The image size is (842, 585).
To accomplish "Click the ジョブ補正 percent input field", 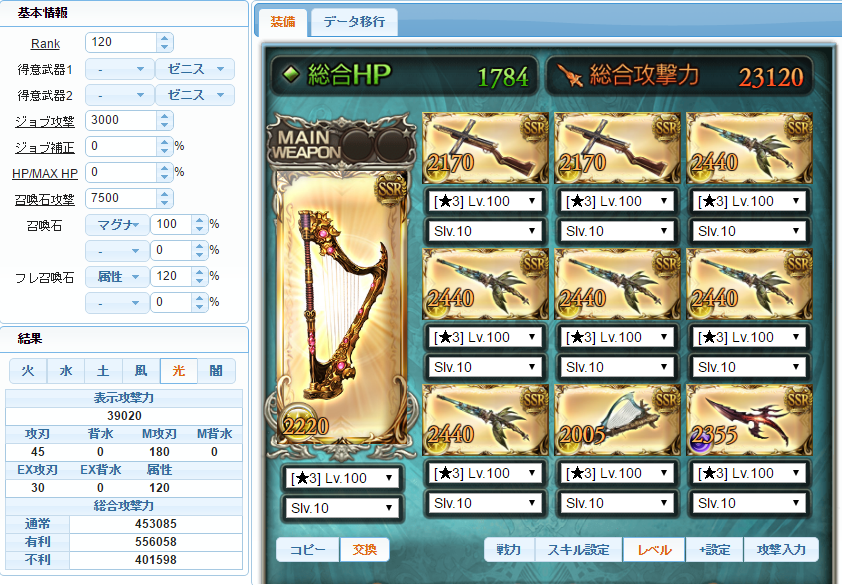I will (121, 146).
